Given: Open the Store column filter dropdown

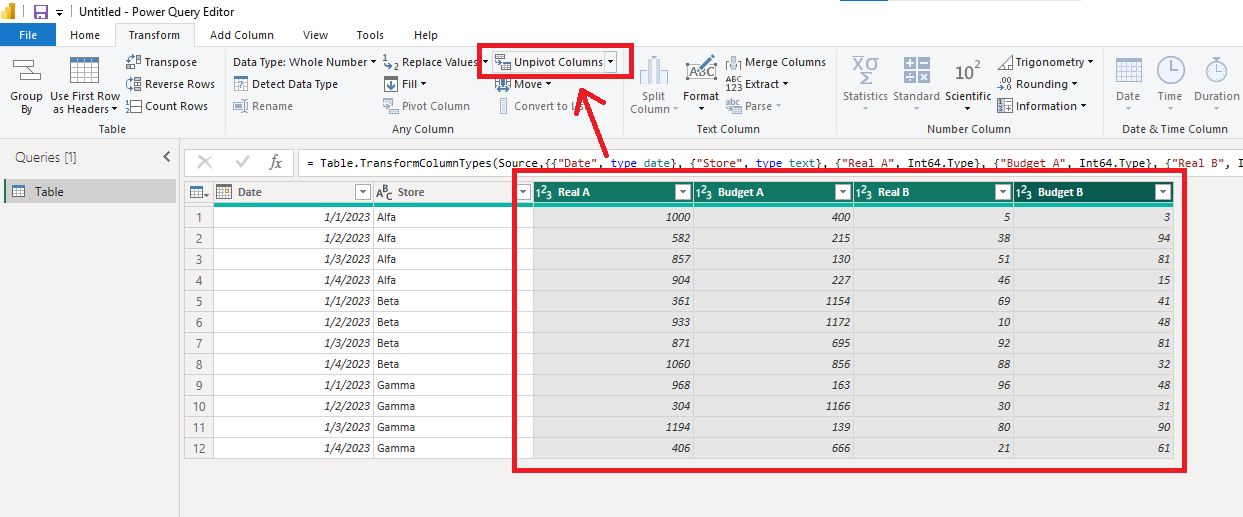Looking at the screenshot, I should point(523,192).
